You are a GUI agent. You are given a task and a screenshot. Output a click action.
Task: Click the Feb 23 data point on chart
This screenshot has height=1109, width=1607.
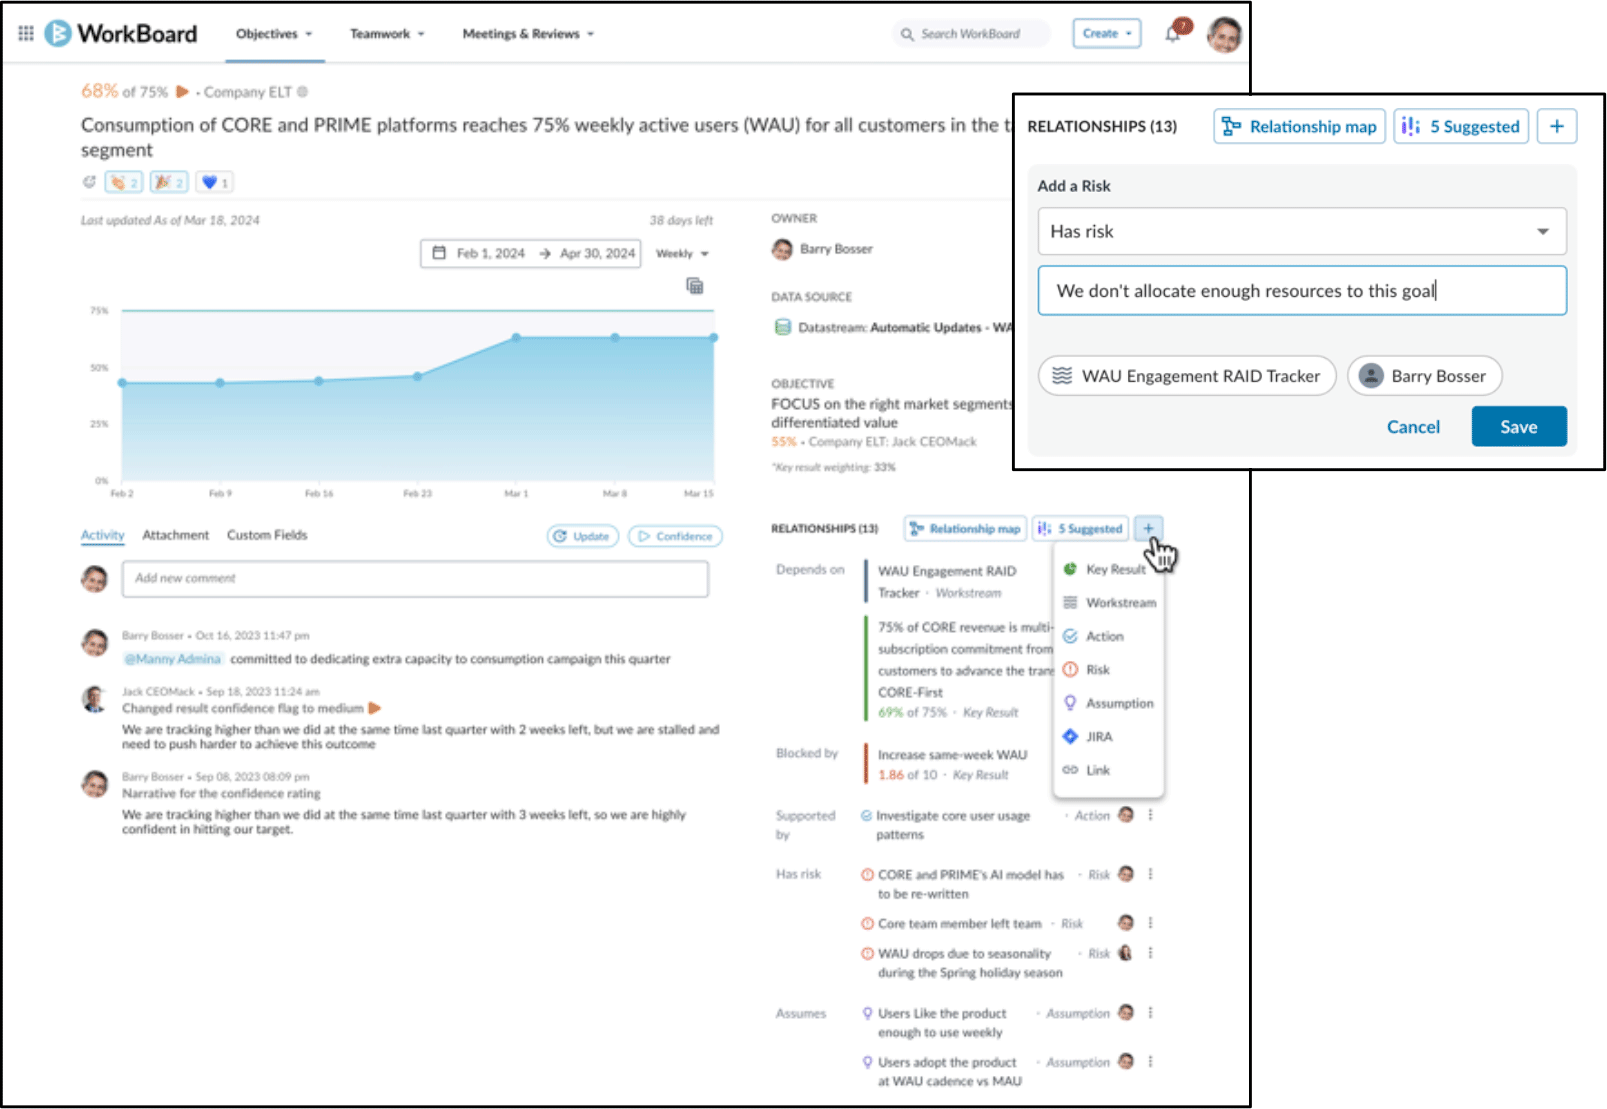click(x=418, y=376)
